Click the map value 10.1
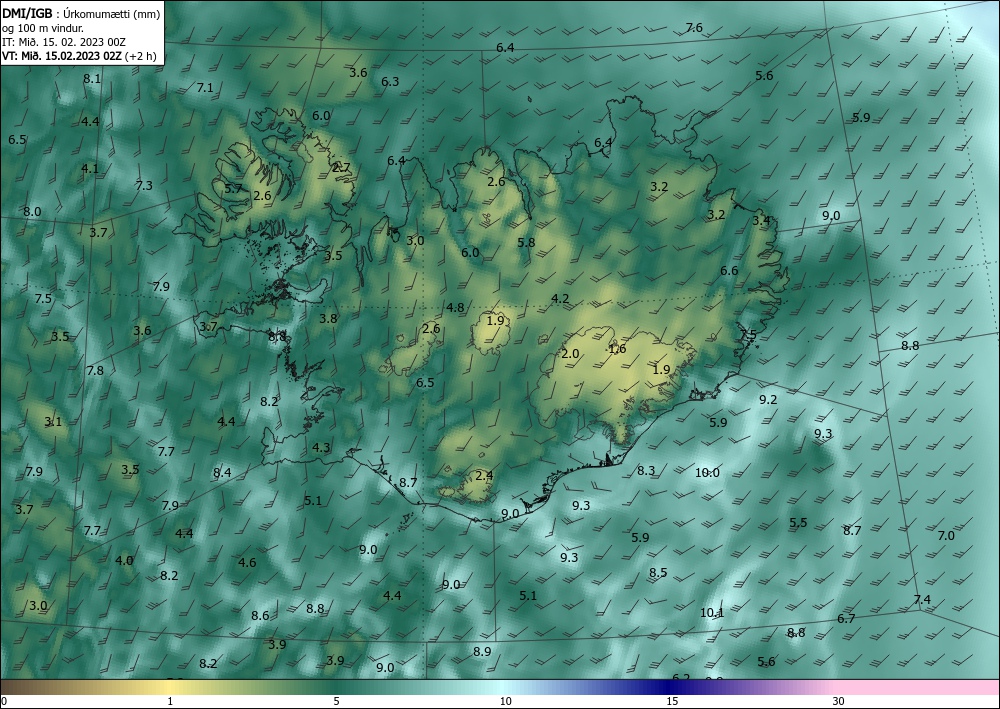This screenshot has height=709, width=1000. click(712, 613)
